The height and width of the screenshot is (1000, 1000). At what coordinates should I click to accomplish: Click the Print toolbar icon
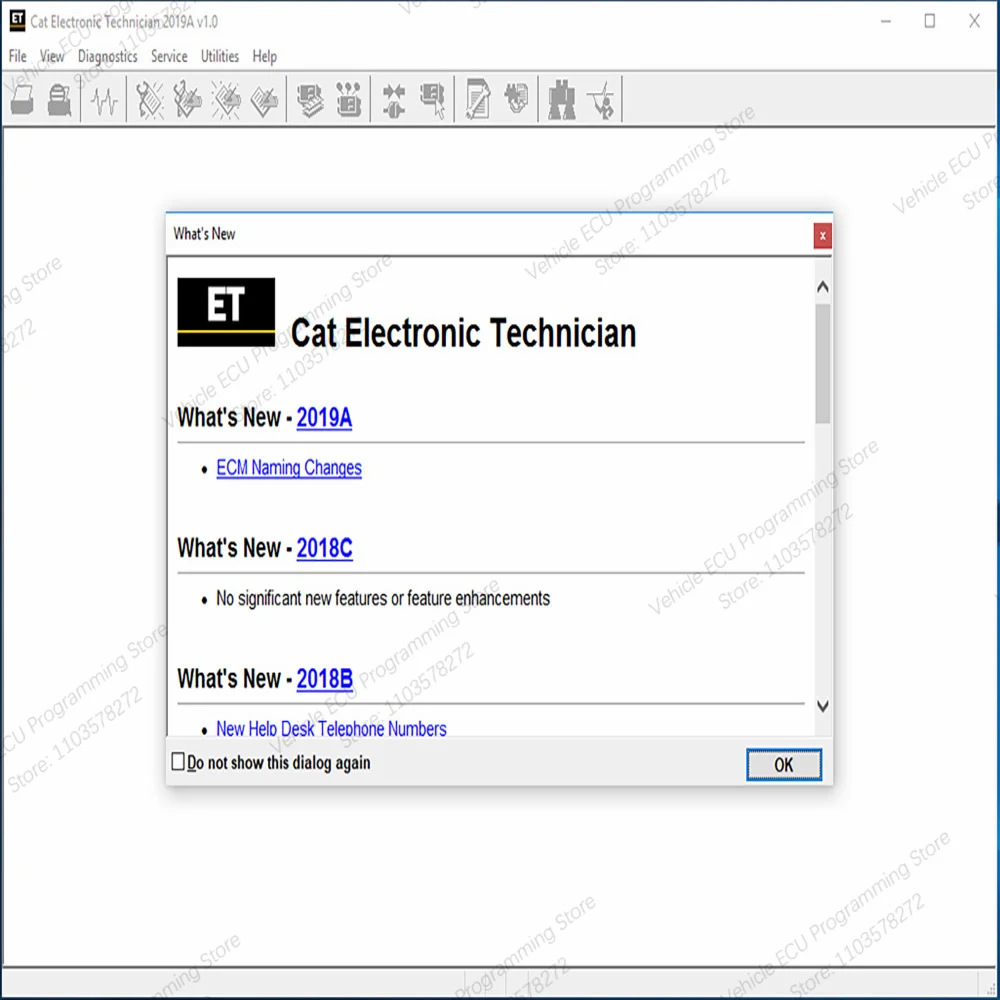click(60, 100)
